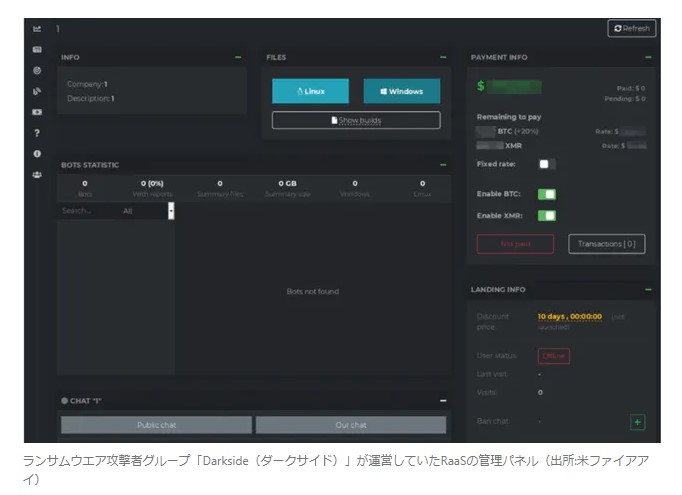This screenshot has width=682, height=495.
Task: Switch to the Our chat tab
Action: click(350, 425)
